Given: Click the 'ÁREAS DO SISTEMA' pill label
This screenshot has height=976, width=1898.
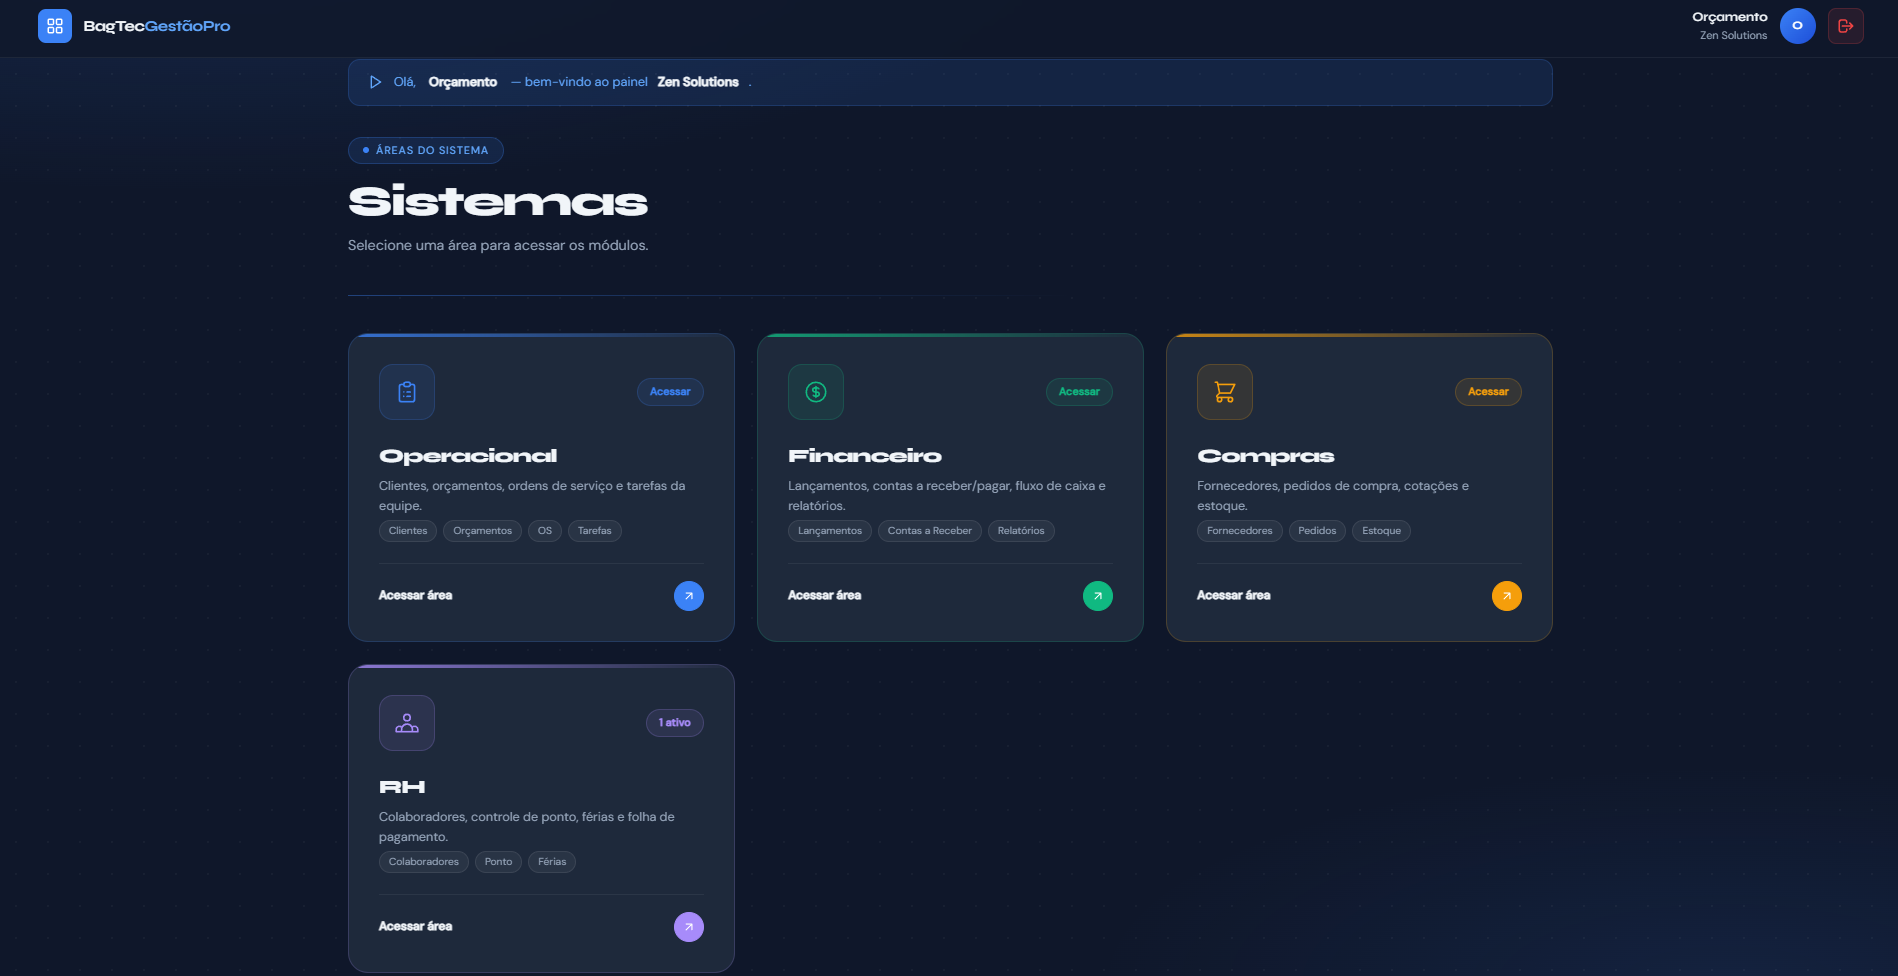Looking at the screenshot, I should (426, 150).
